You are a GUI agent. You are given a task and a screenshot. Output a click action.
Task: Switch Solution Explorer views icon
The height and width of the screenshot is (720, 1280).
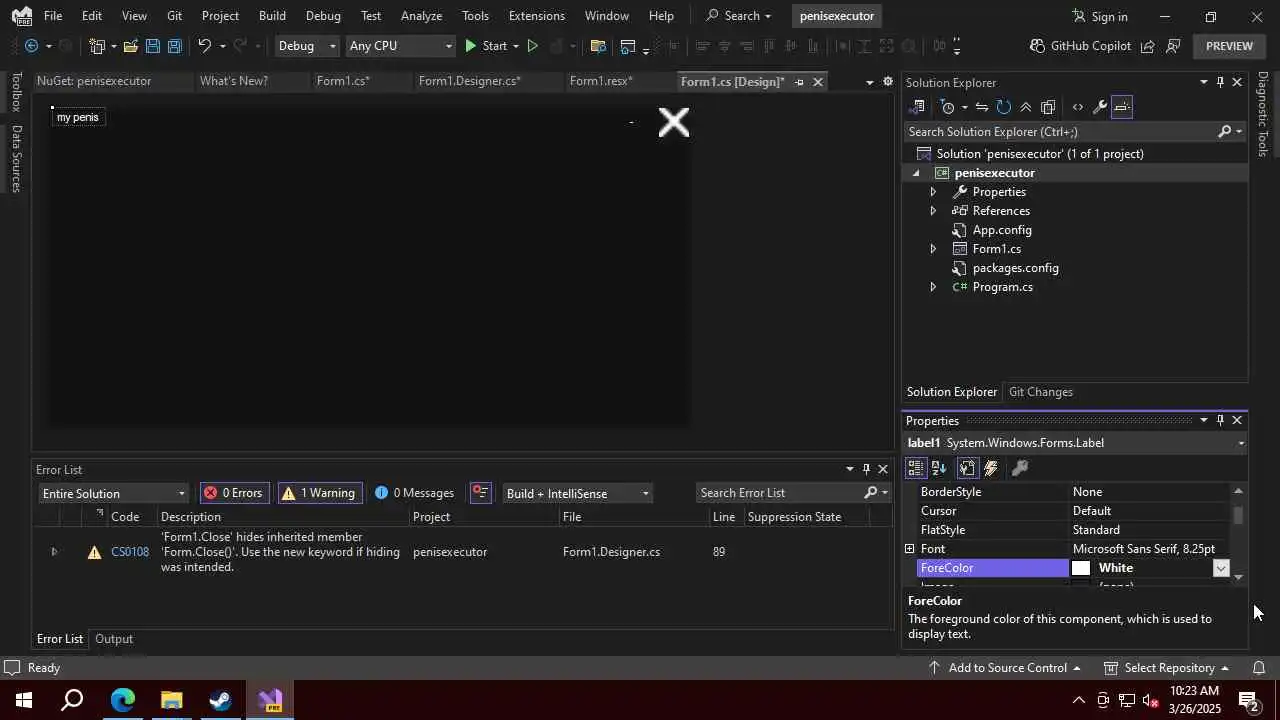[918, 107]
